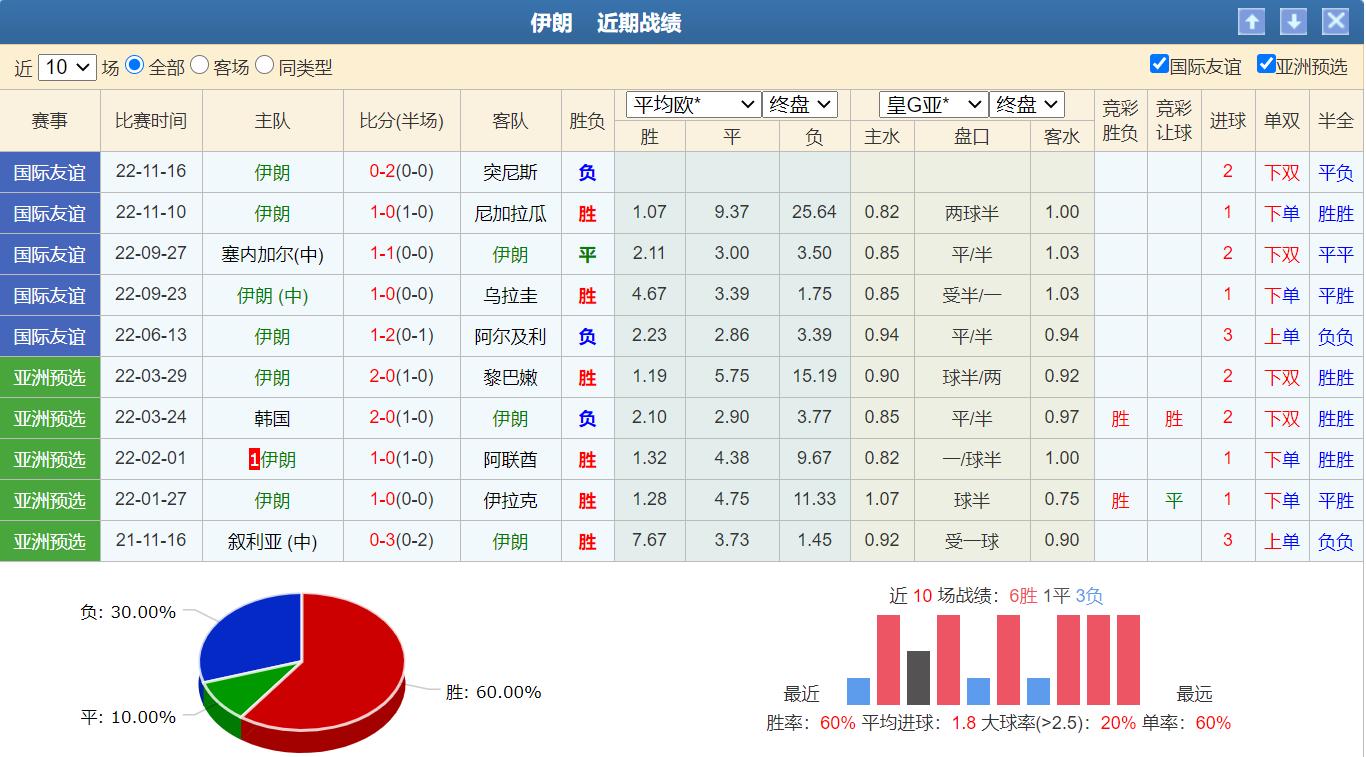Click the red card marker beside 伊朗
The width and height of the screenshot is (1366, 757).
254,460
